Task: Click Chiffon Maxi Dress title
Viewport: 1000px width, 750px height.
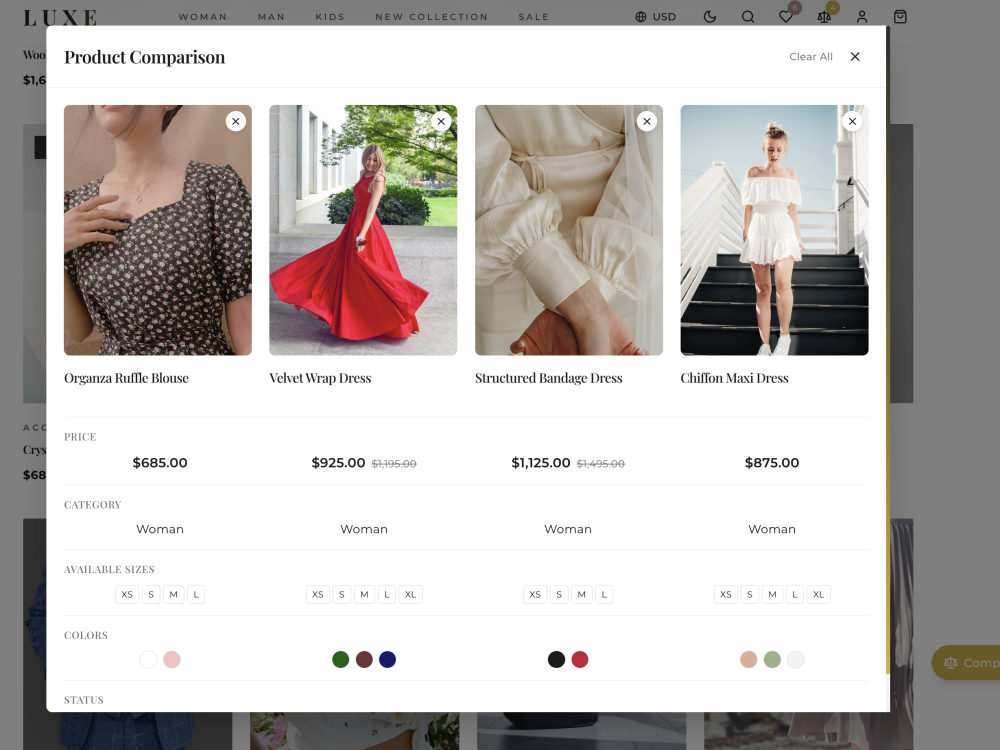Action: (734, 378)
